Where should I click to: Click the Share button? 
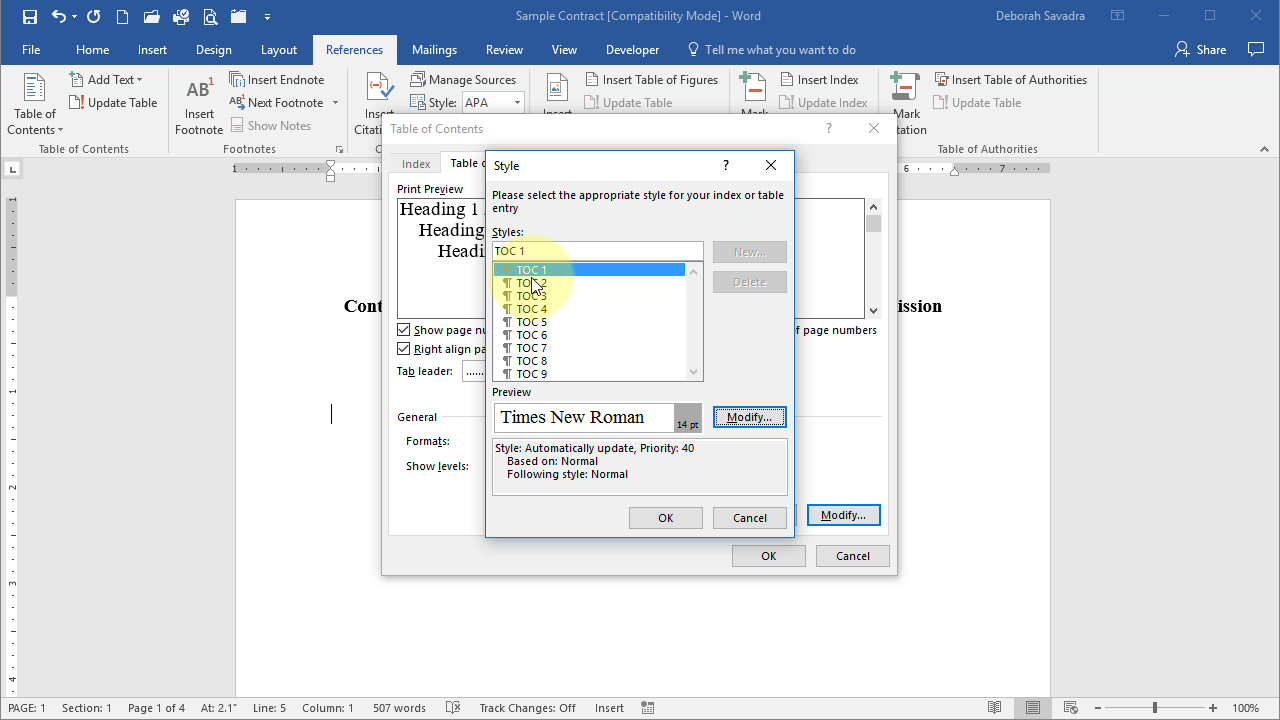pos(1200,50)
